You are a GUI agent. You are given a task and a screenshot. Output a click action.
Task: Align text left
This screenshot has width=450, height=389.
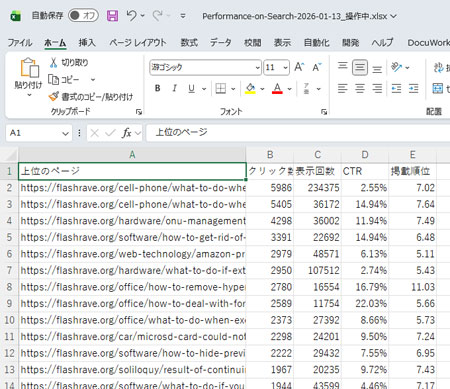point(342,88)
